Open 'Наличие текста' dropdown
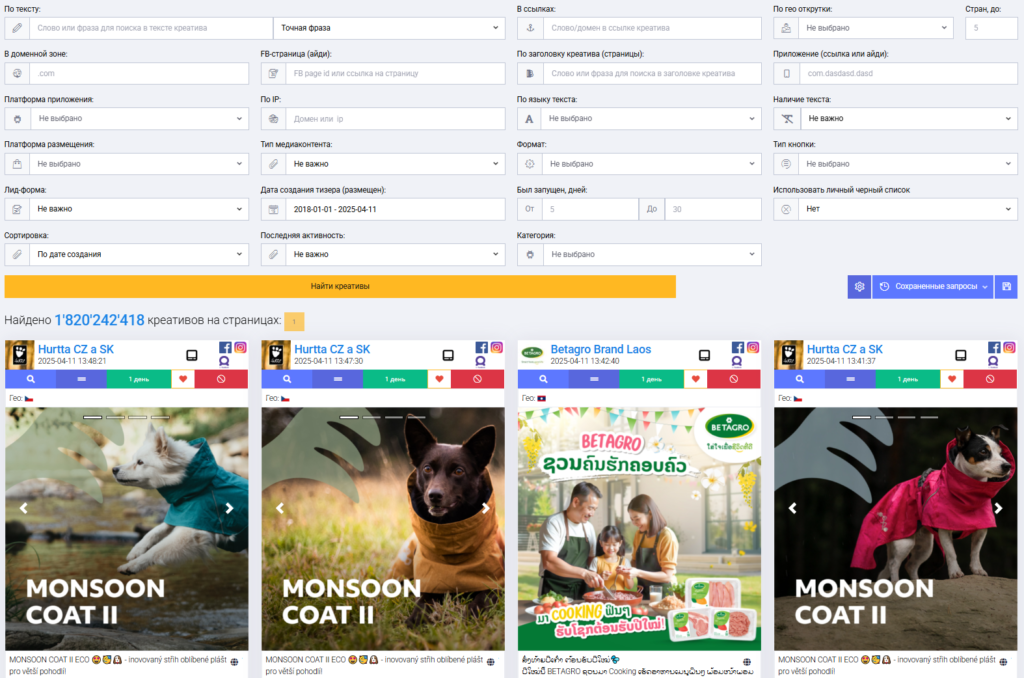 (908, 118)
